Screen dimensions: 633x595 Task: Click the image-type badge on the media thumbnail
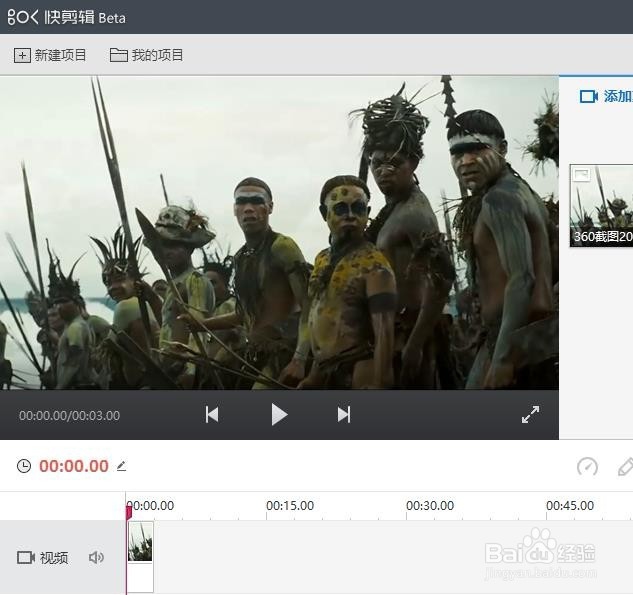pos(582,175)
